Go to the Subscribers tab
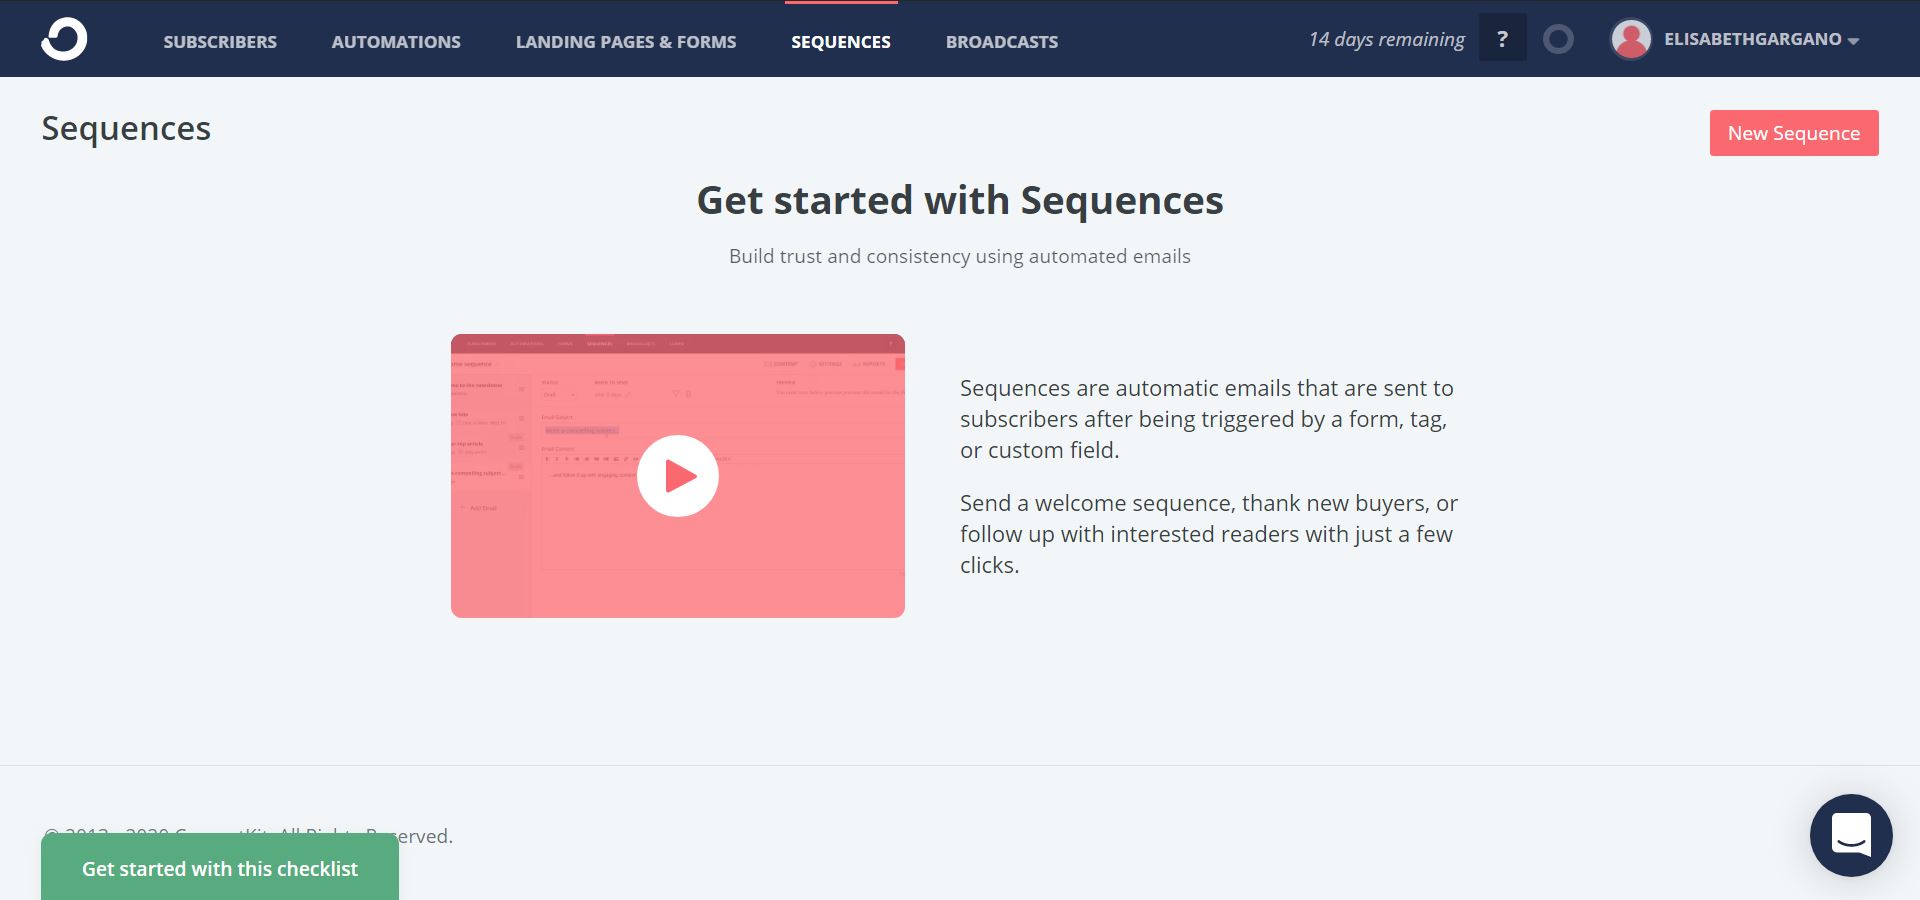This screenshot has width=1920, height=900. pos(220,41)
